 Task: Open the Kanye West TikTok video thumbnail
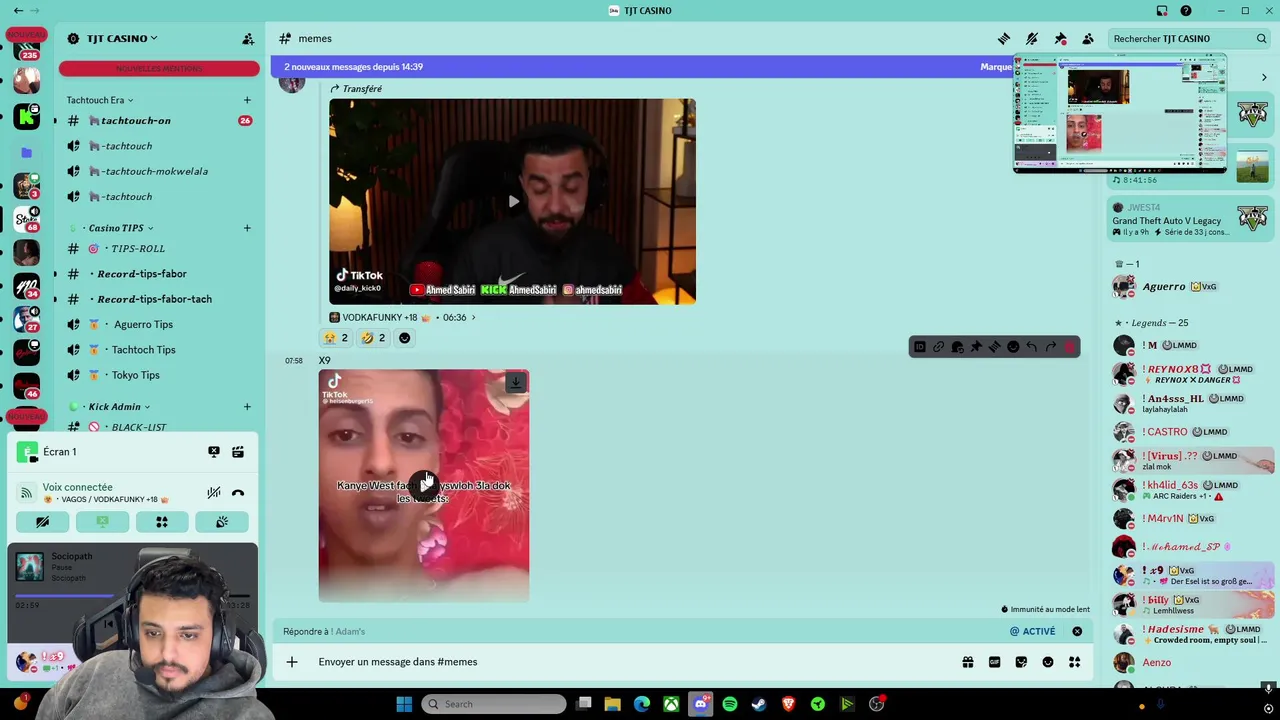(x=424, y=486)
